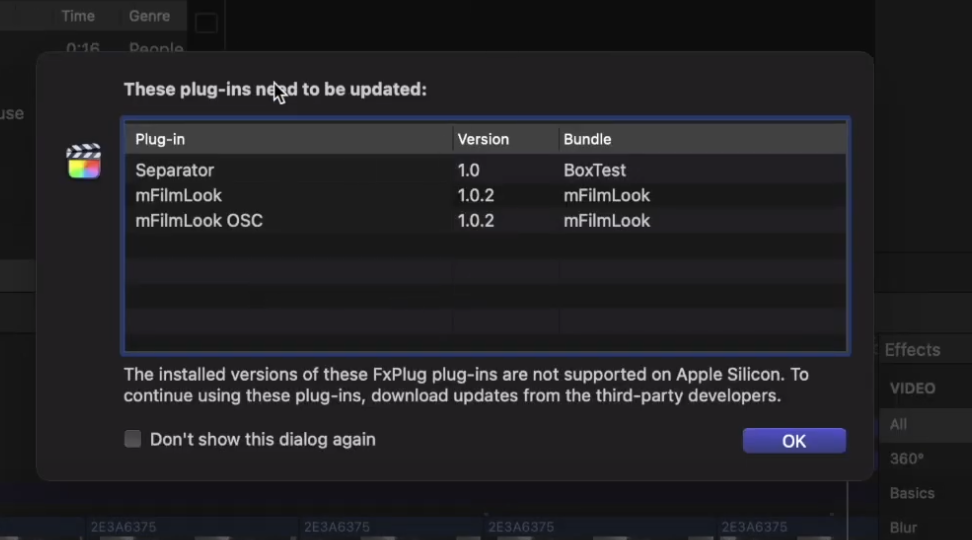Image resolution: width=972 pixels, height=540 pixels.
Task: Select the first 2E3A6375 clip in the timeline
Action: [x=123, y=527]
